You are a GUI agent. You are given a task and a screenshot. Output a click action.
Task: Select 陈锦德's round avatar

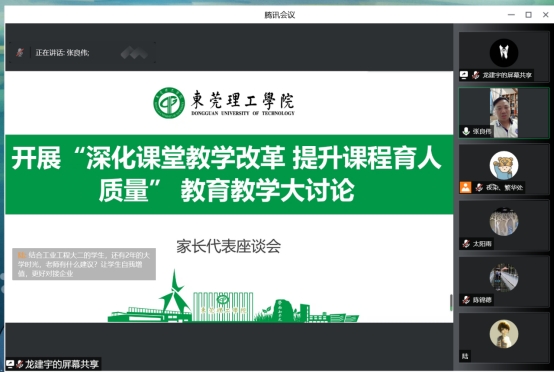[x=504, y=278]
